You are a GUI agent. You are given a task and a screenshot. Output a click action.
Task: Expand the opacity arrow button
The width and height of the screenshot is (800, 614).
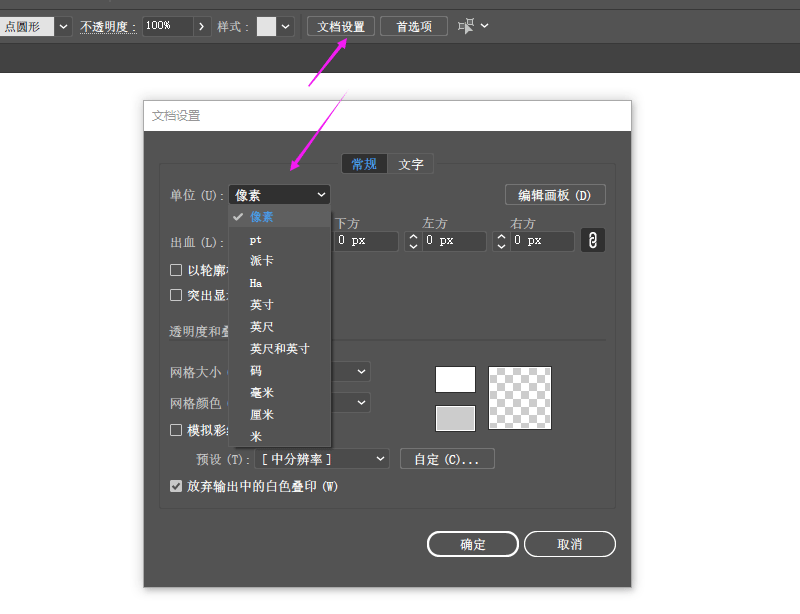pos(202,27)
